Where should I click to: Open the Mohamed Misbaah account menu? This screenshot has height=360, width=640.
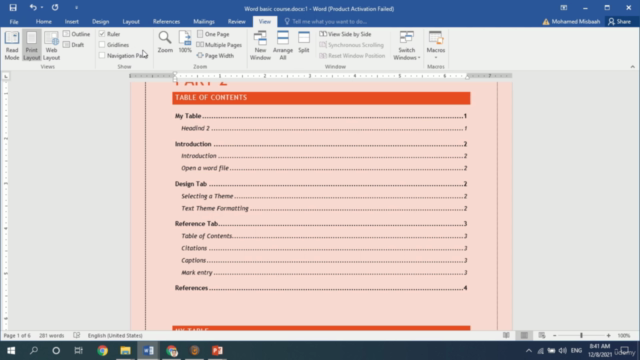571,22
